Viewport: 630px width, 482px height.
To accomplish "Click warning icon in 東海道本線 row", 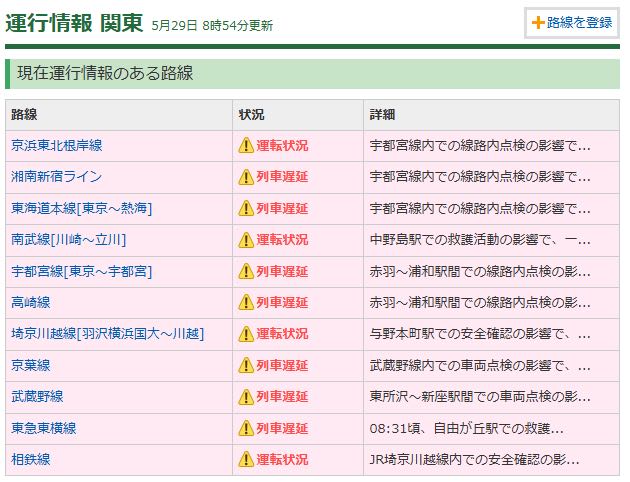I will 246,208.
